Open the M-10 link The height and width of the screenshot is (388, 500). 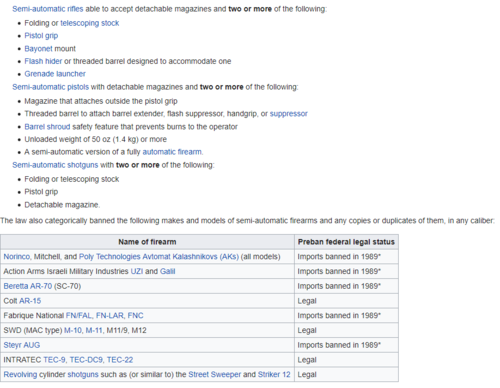pos(73,330)
